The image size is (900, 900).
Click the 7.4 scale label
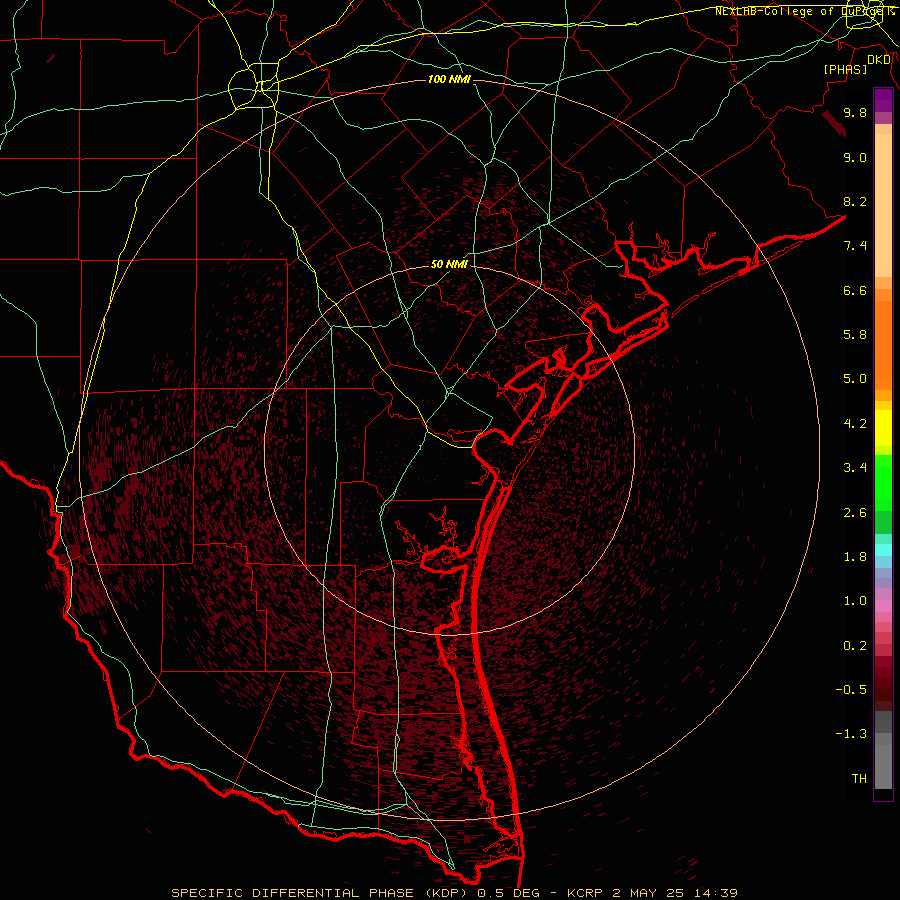click(x=855, y=246)
